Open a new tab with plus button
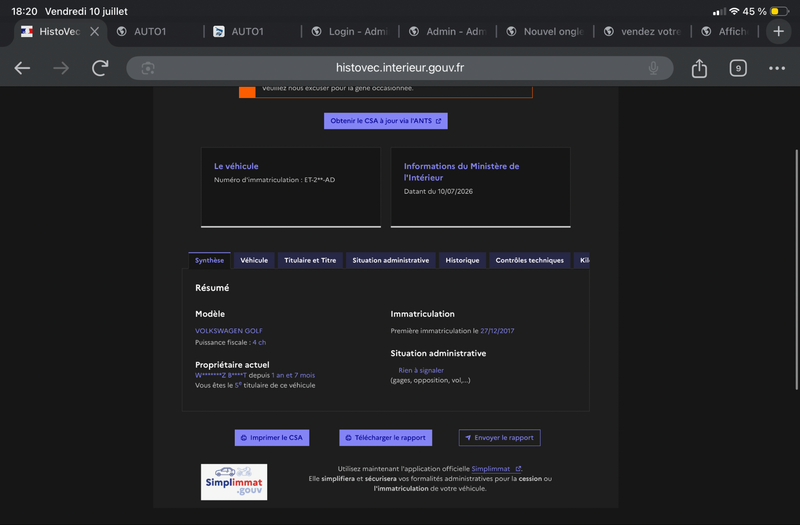The image size is (800, 525). 778,32
